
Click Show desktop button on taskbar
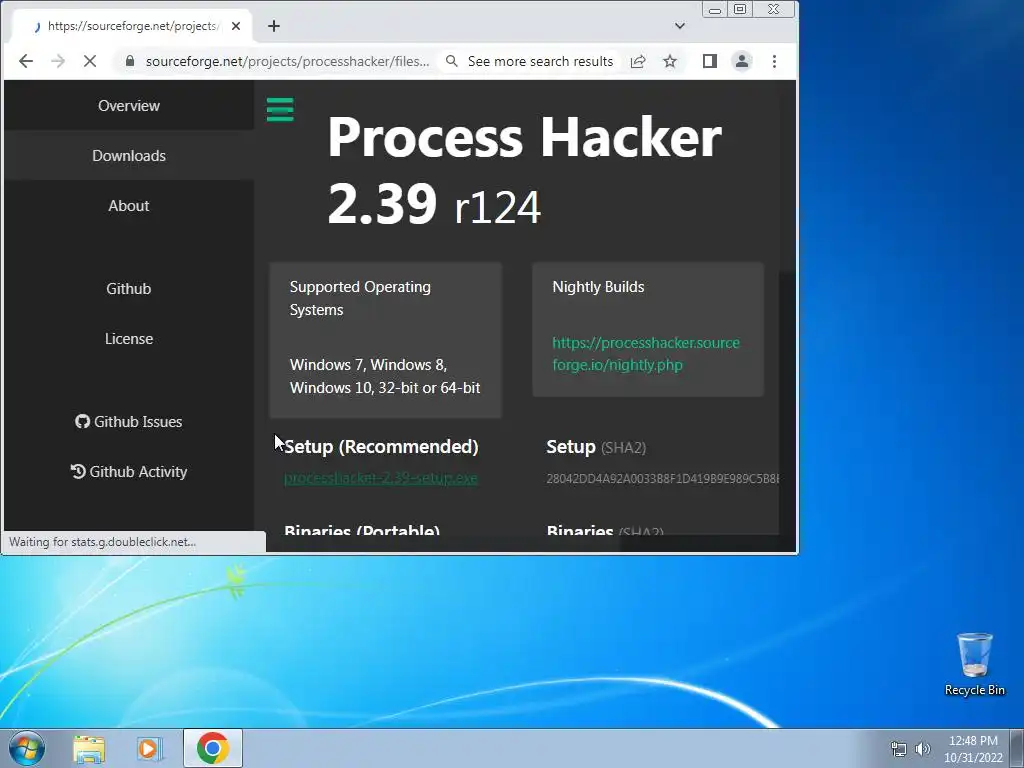[1017, 748]
